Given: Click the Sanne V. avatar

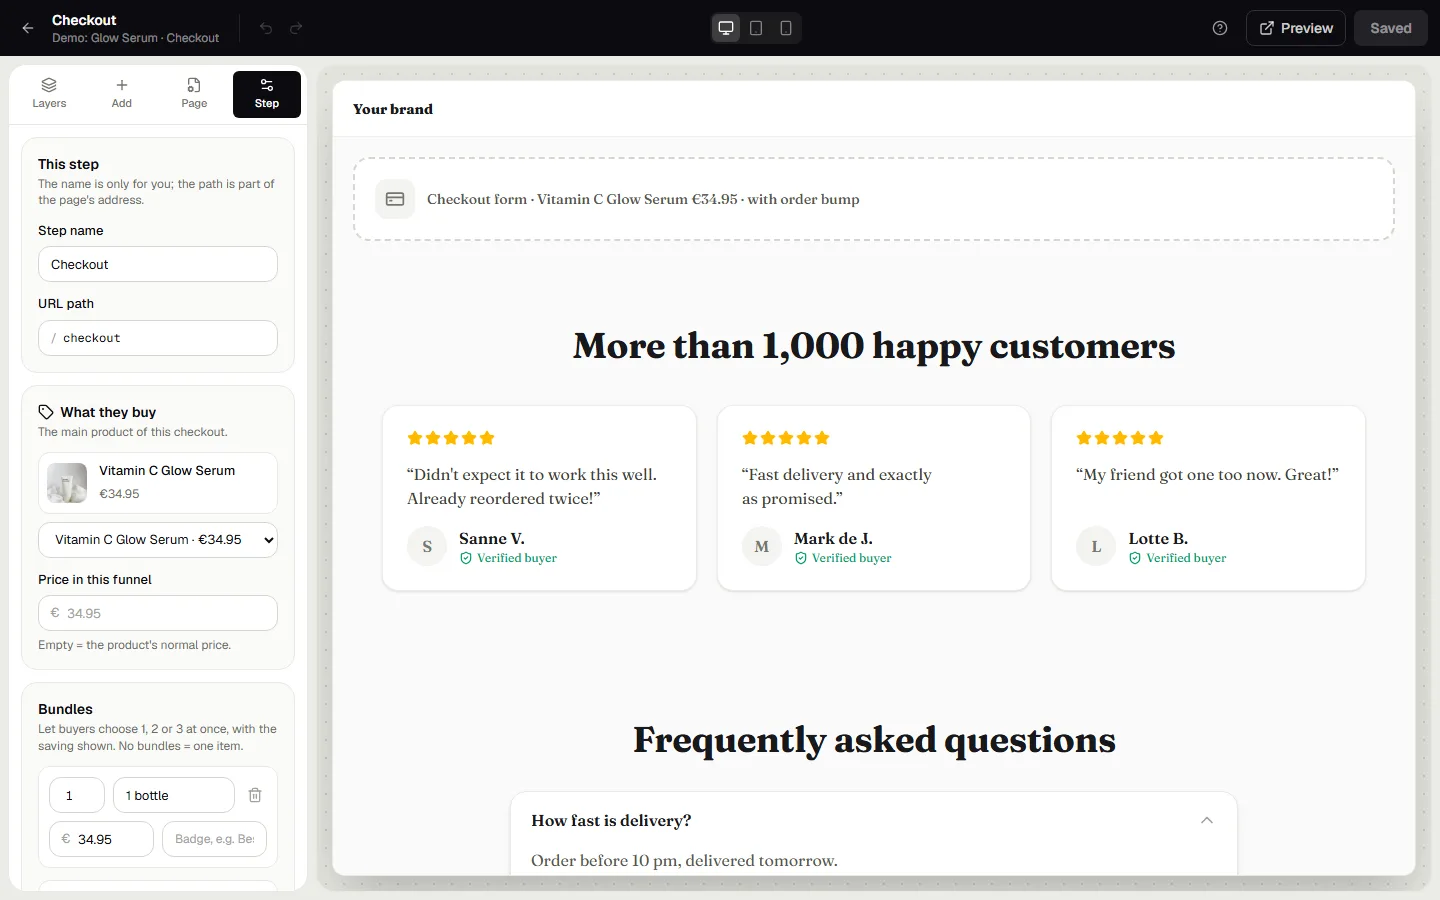Looking at the screenshot, I should tap(427, 547).
